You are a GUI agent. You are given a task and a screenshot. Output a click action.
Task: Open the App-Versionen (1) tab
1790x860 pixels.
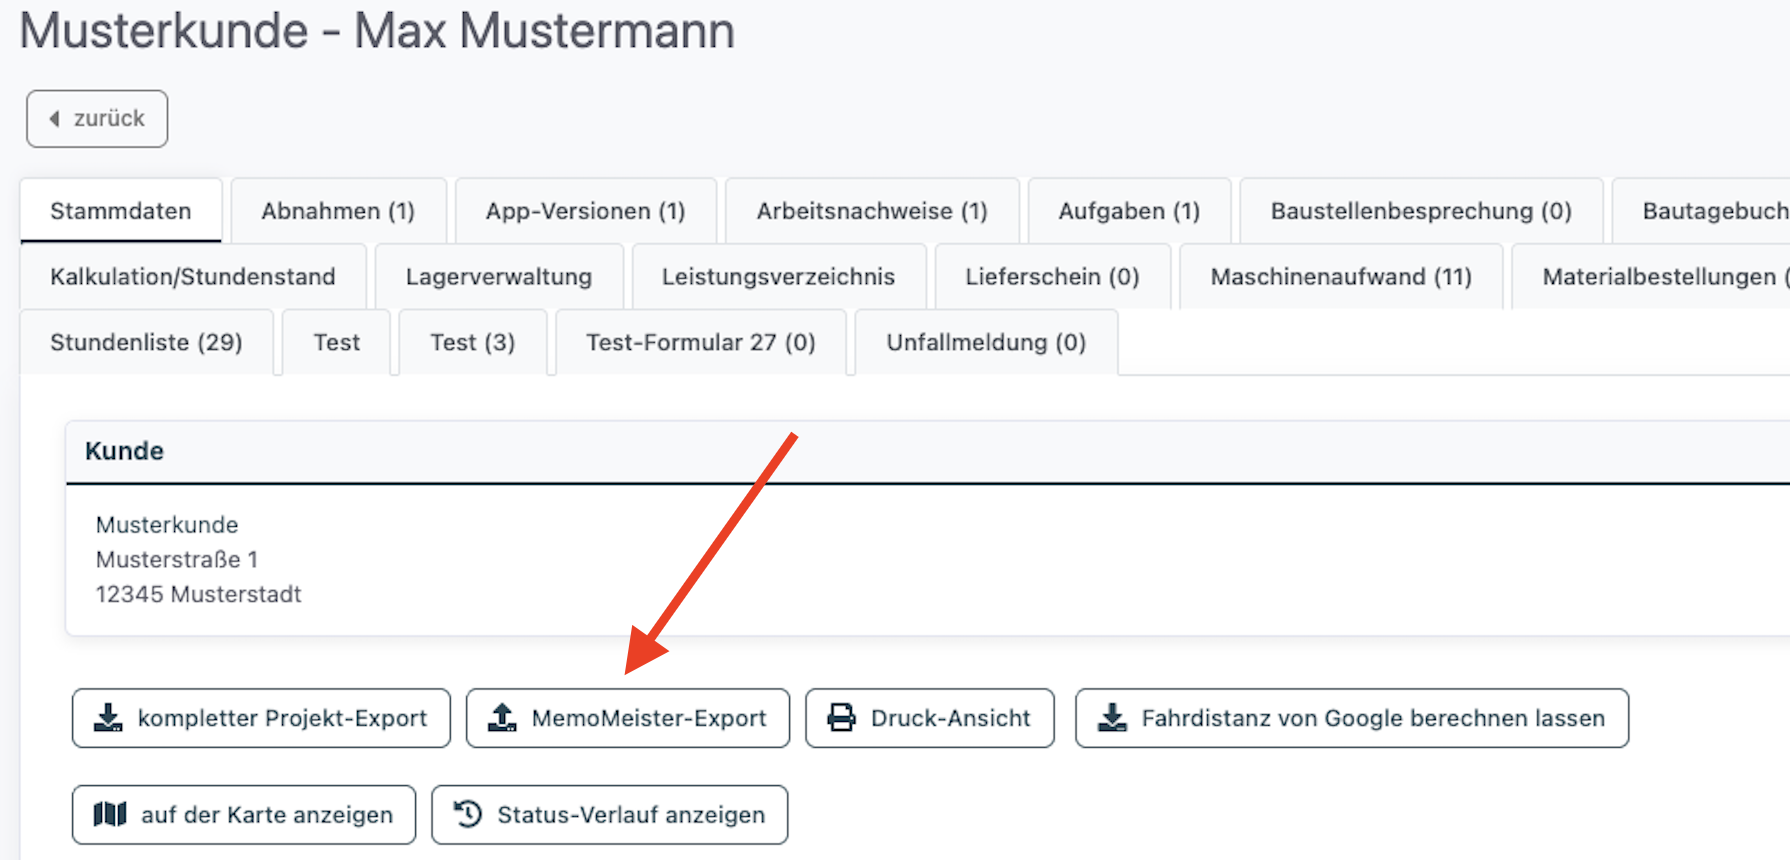pyautogui.click(x=585, y=211)
